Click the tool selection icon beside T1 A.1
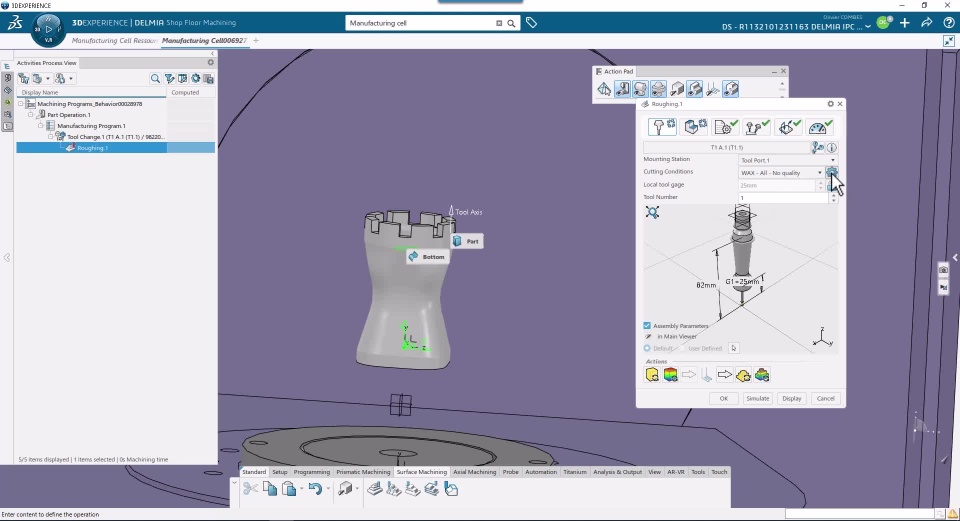960x521 pixels. [817, 148]
